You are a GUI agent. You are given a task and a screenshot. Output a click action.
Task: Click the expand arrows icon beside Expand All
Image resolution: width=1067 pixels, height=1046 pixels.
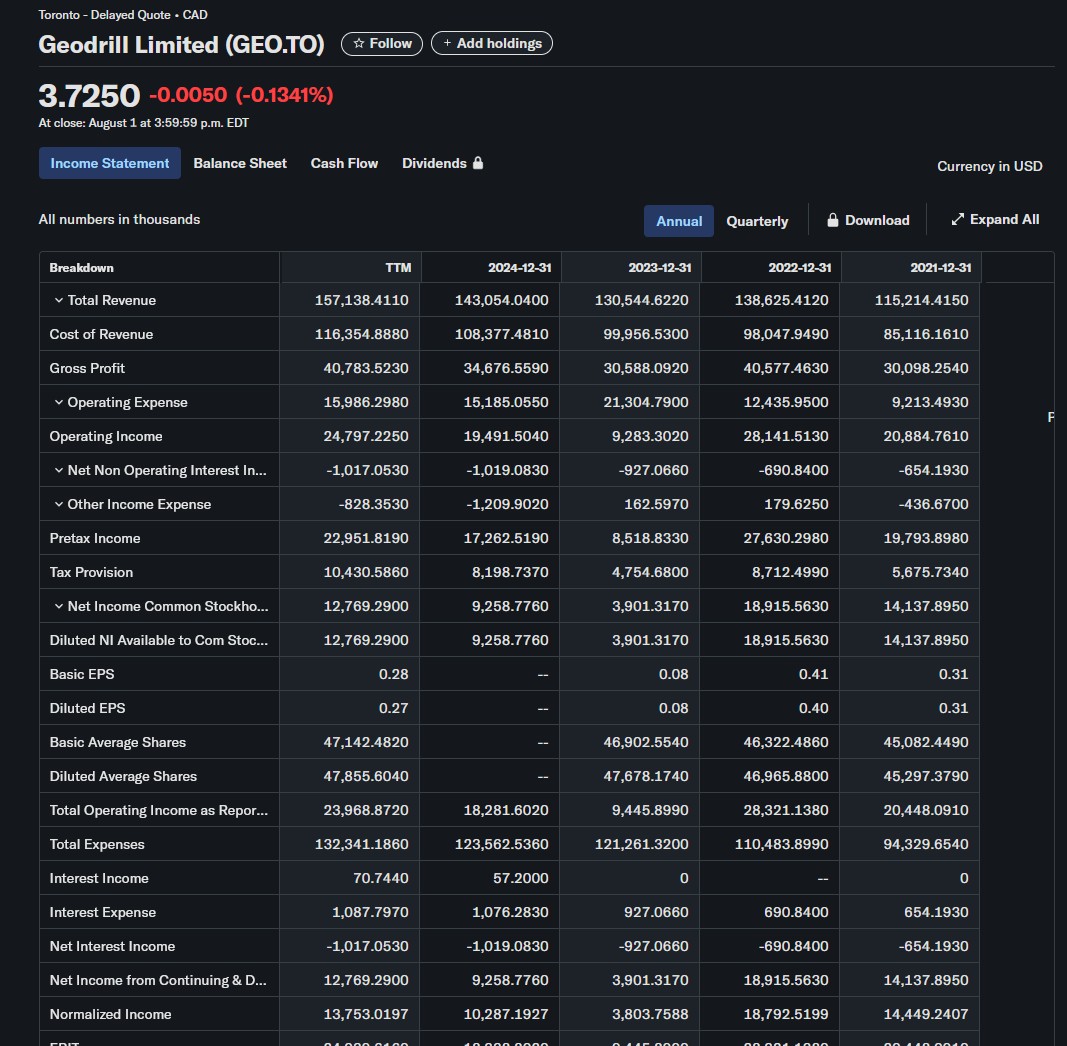coord(957,219)
